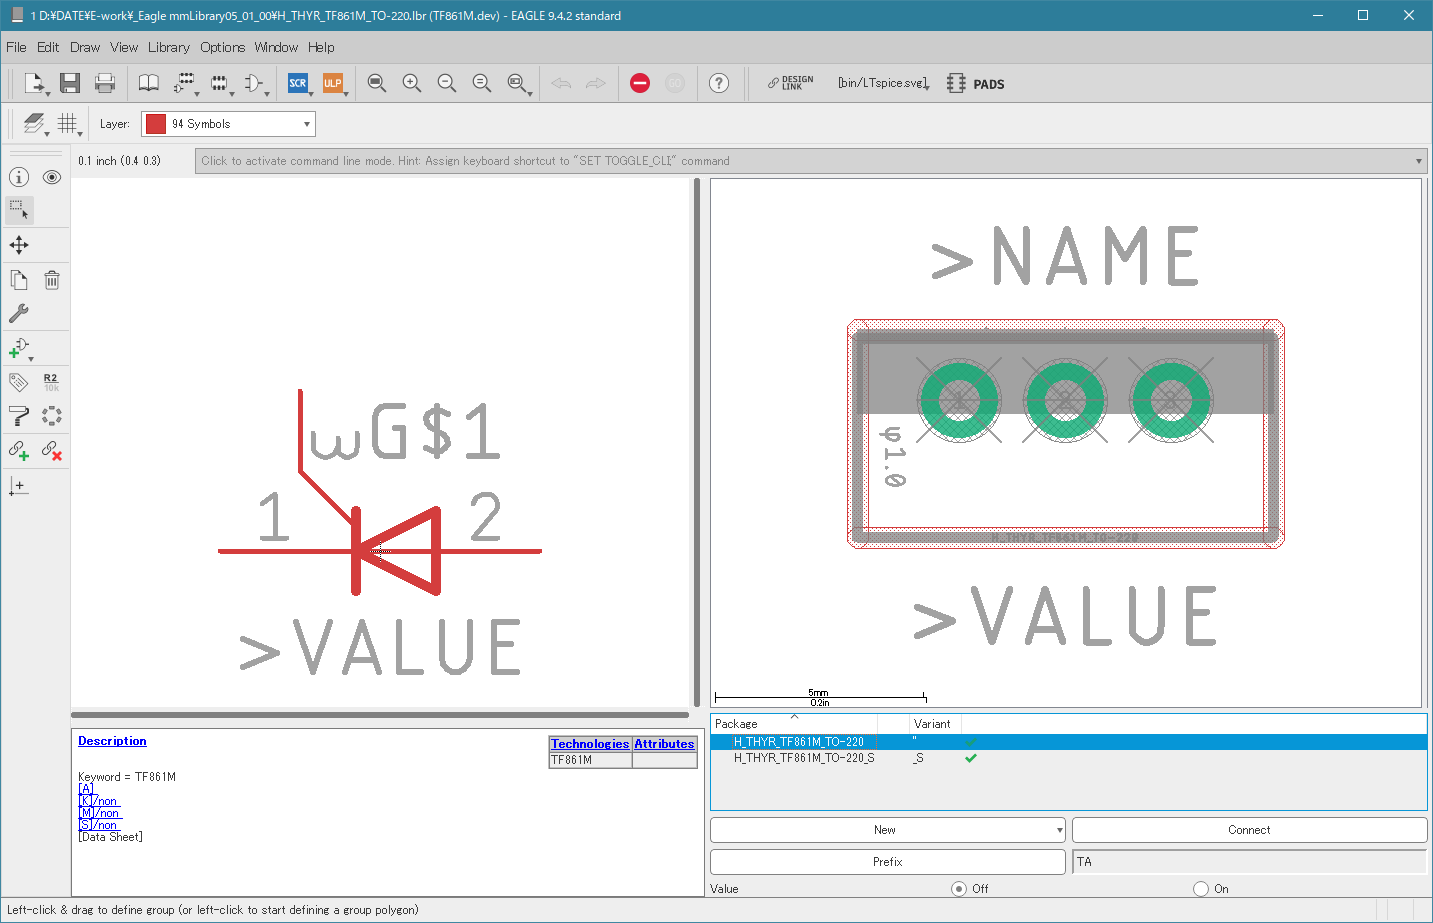Click the Zoom in magnifier icon
Screen dimensions: 1433x923
[x=412, y=83]
